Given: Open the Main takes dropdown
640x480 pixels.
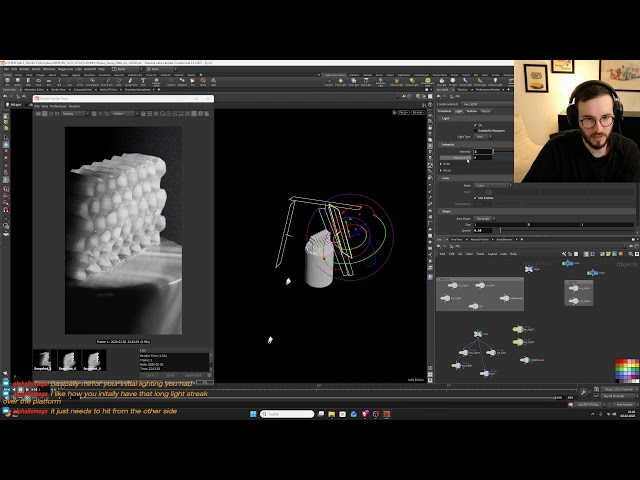Looking at the screenshot, I should 161,69.
